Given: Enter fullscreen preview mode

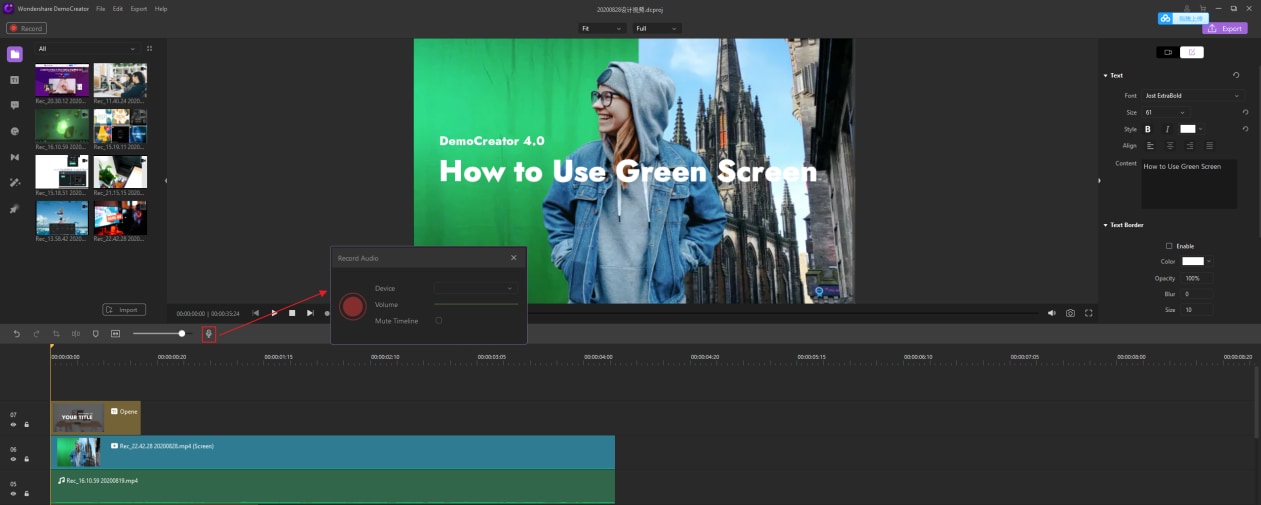Looking at the screenshot, I should (1089, 313).
